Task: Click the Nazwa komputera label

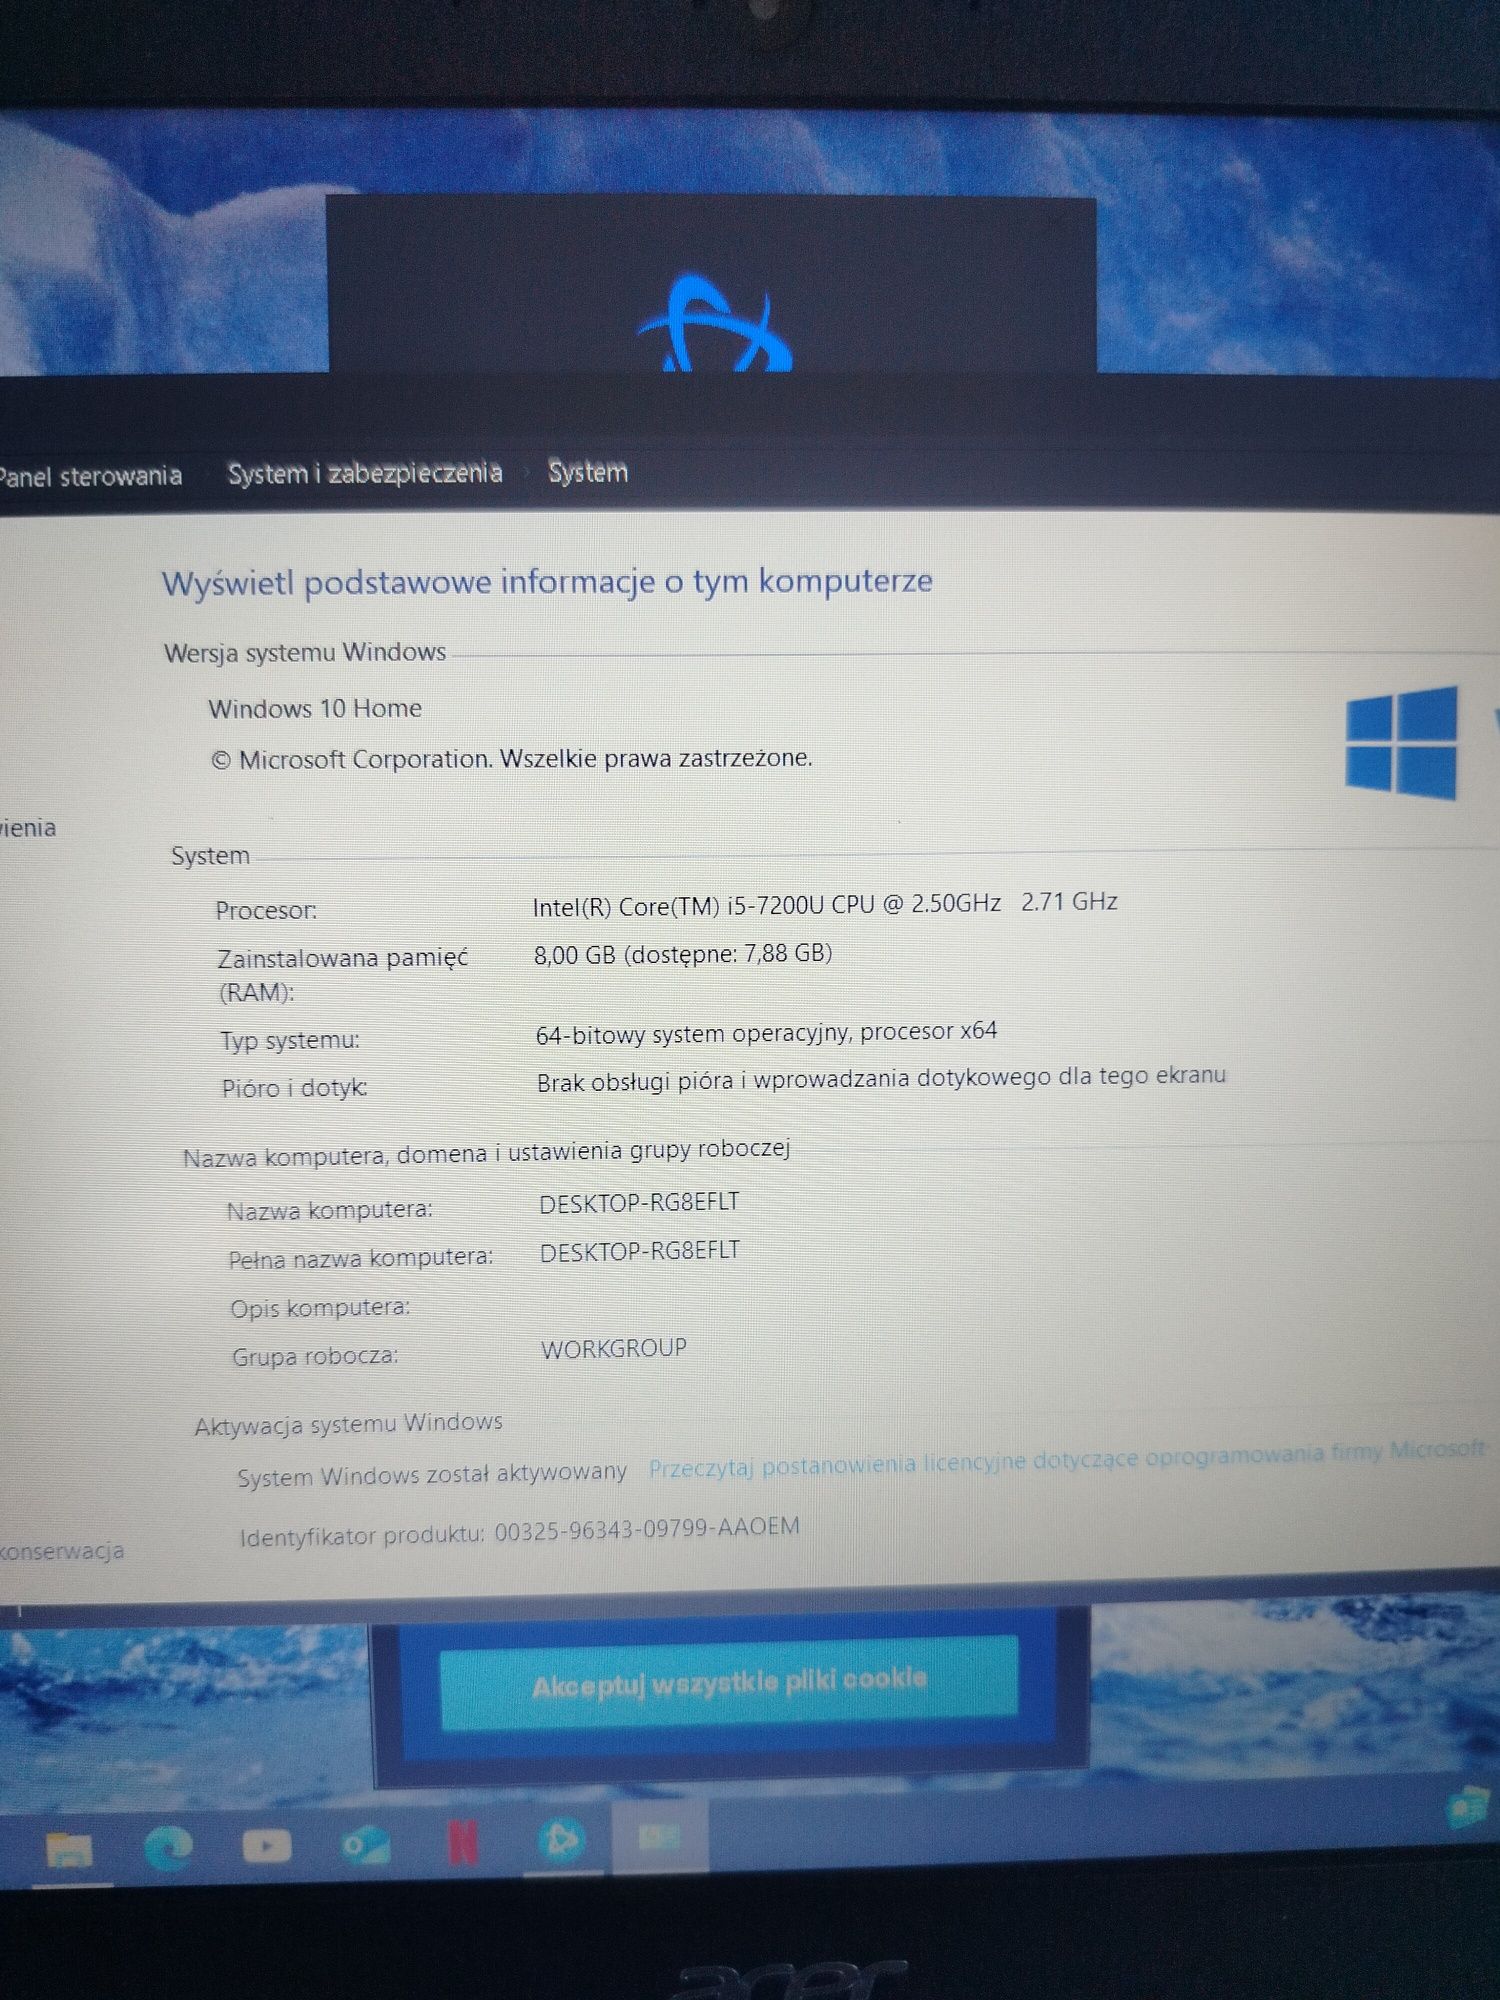Action: pos(330,1211)
